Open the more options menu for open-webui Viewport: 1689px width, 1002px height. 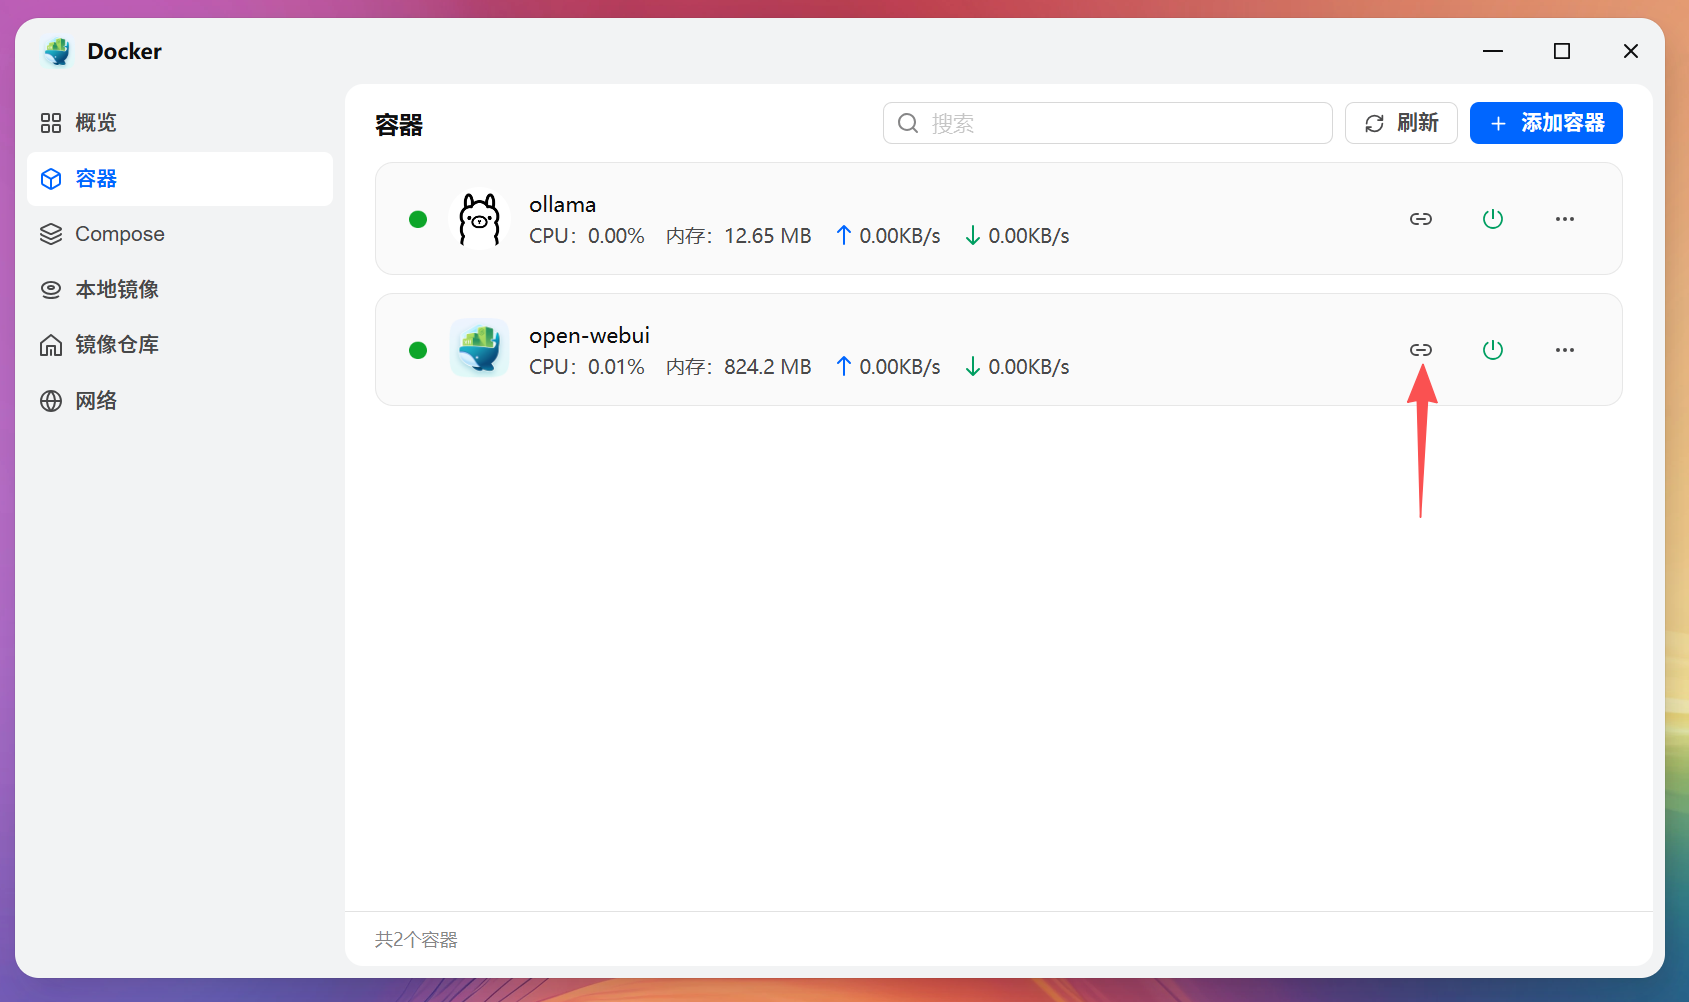[x=1565, y=350]
